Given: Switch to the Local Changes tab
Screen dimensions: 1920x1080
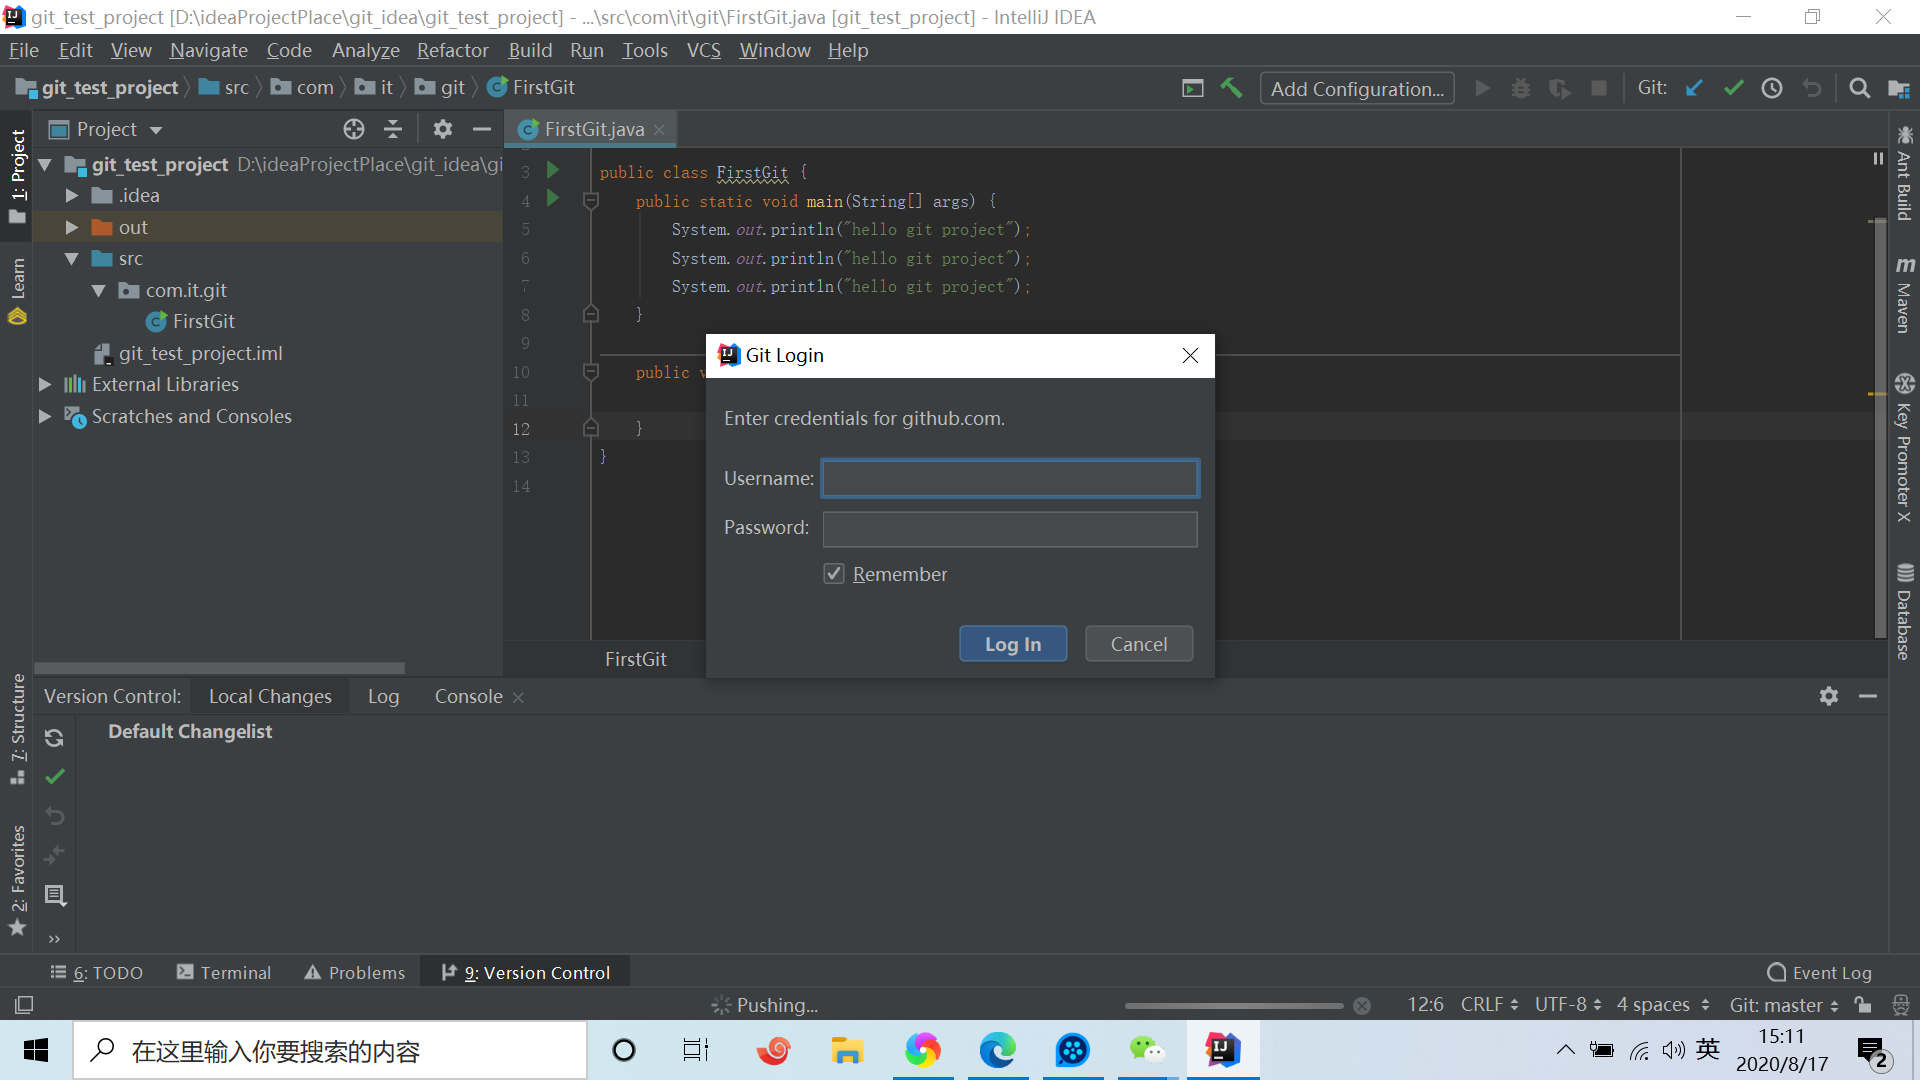Looking at the screenshot, I should [270, 696].
